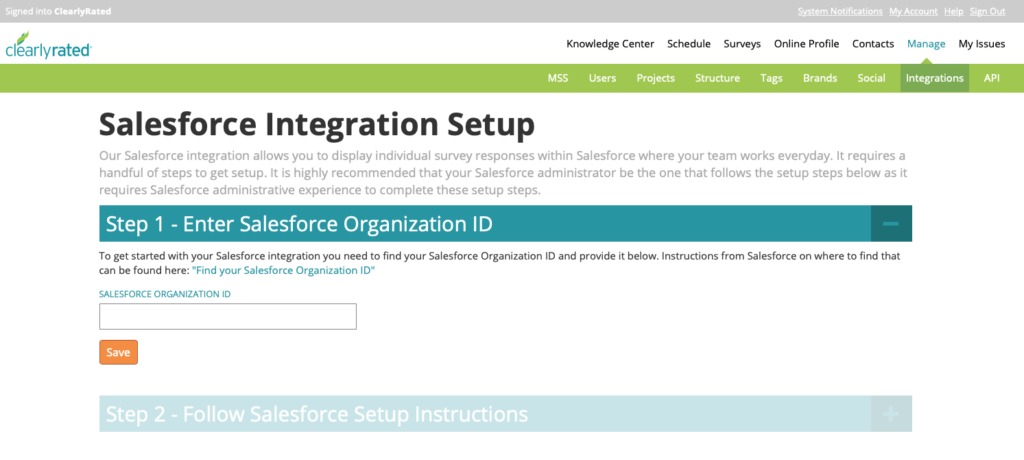The height and width of the screenshot is (460, 1024).
Task: Open My Account link
Action: pos(913,12)
